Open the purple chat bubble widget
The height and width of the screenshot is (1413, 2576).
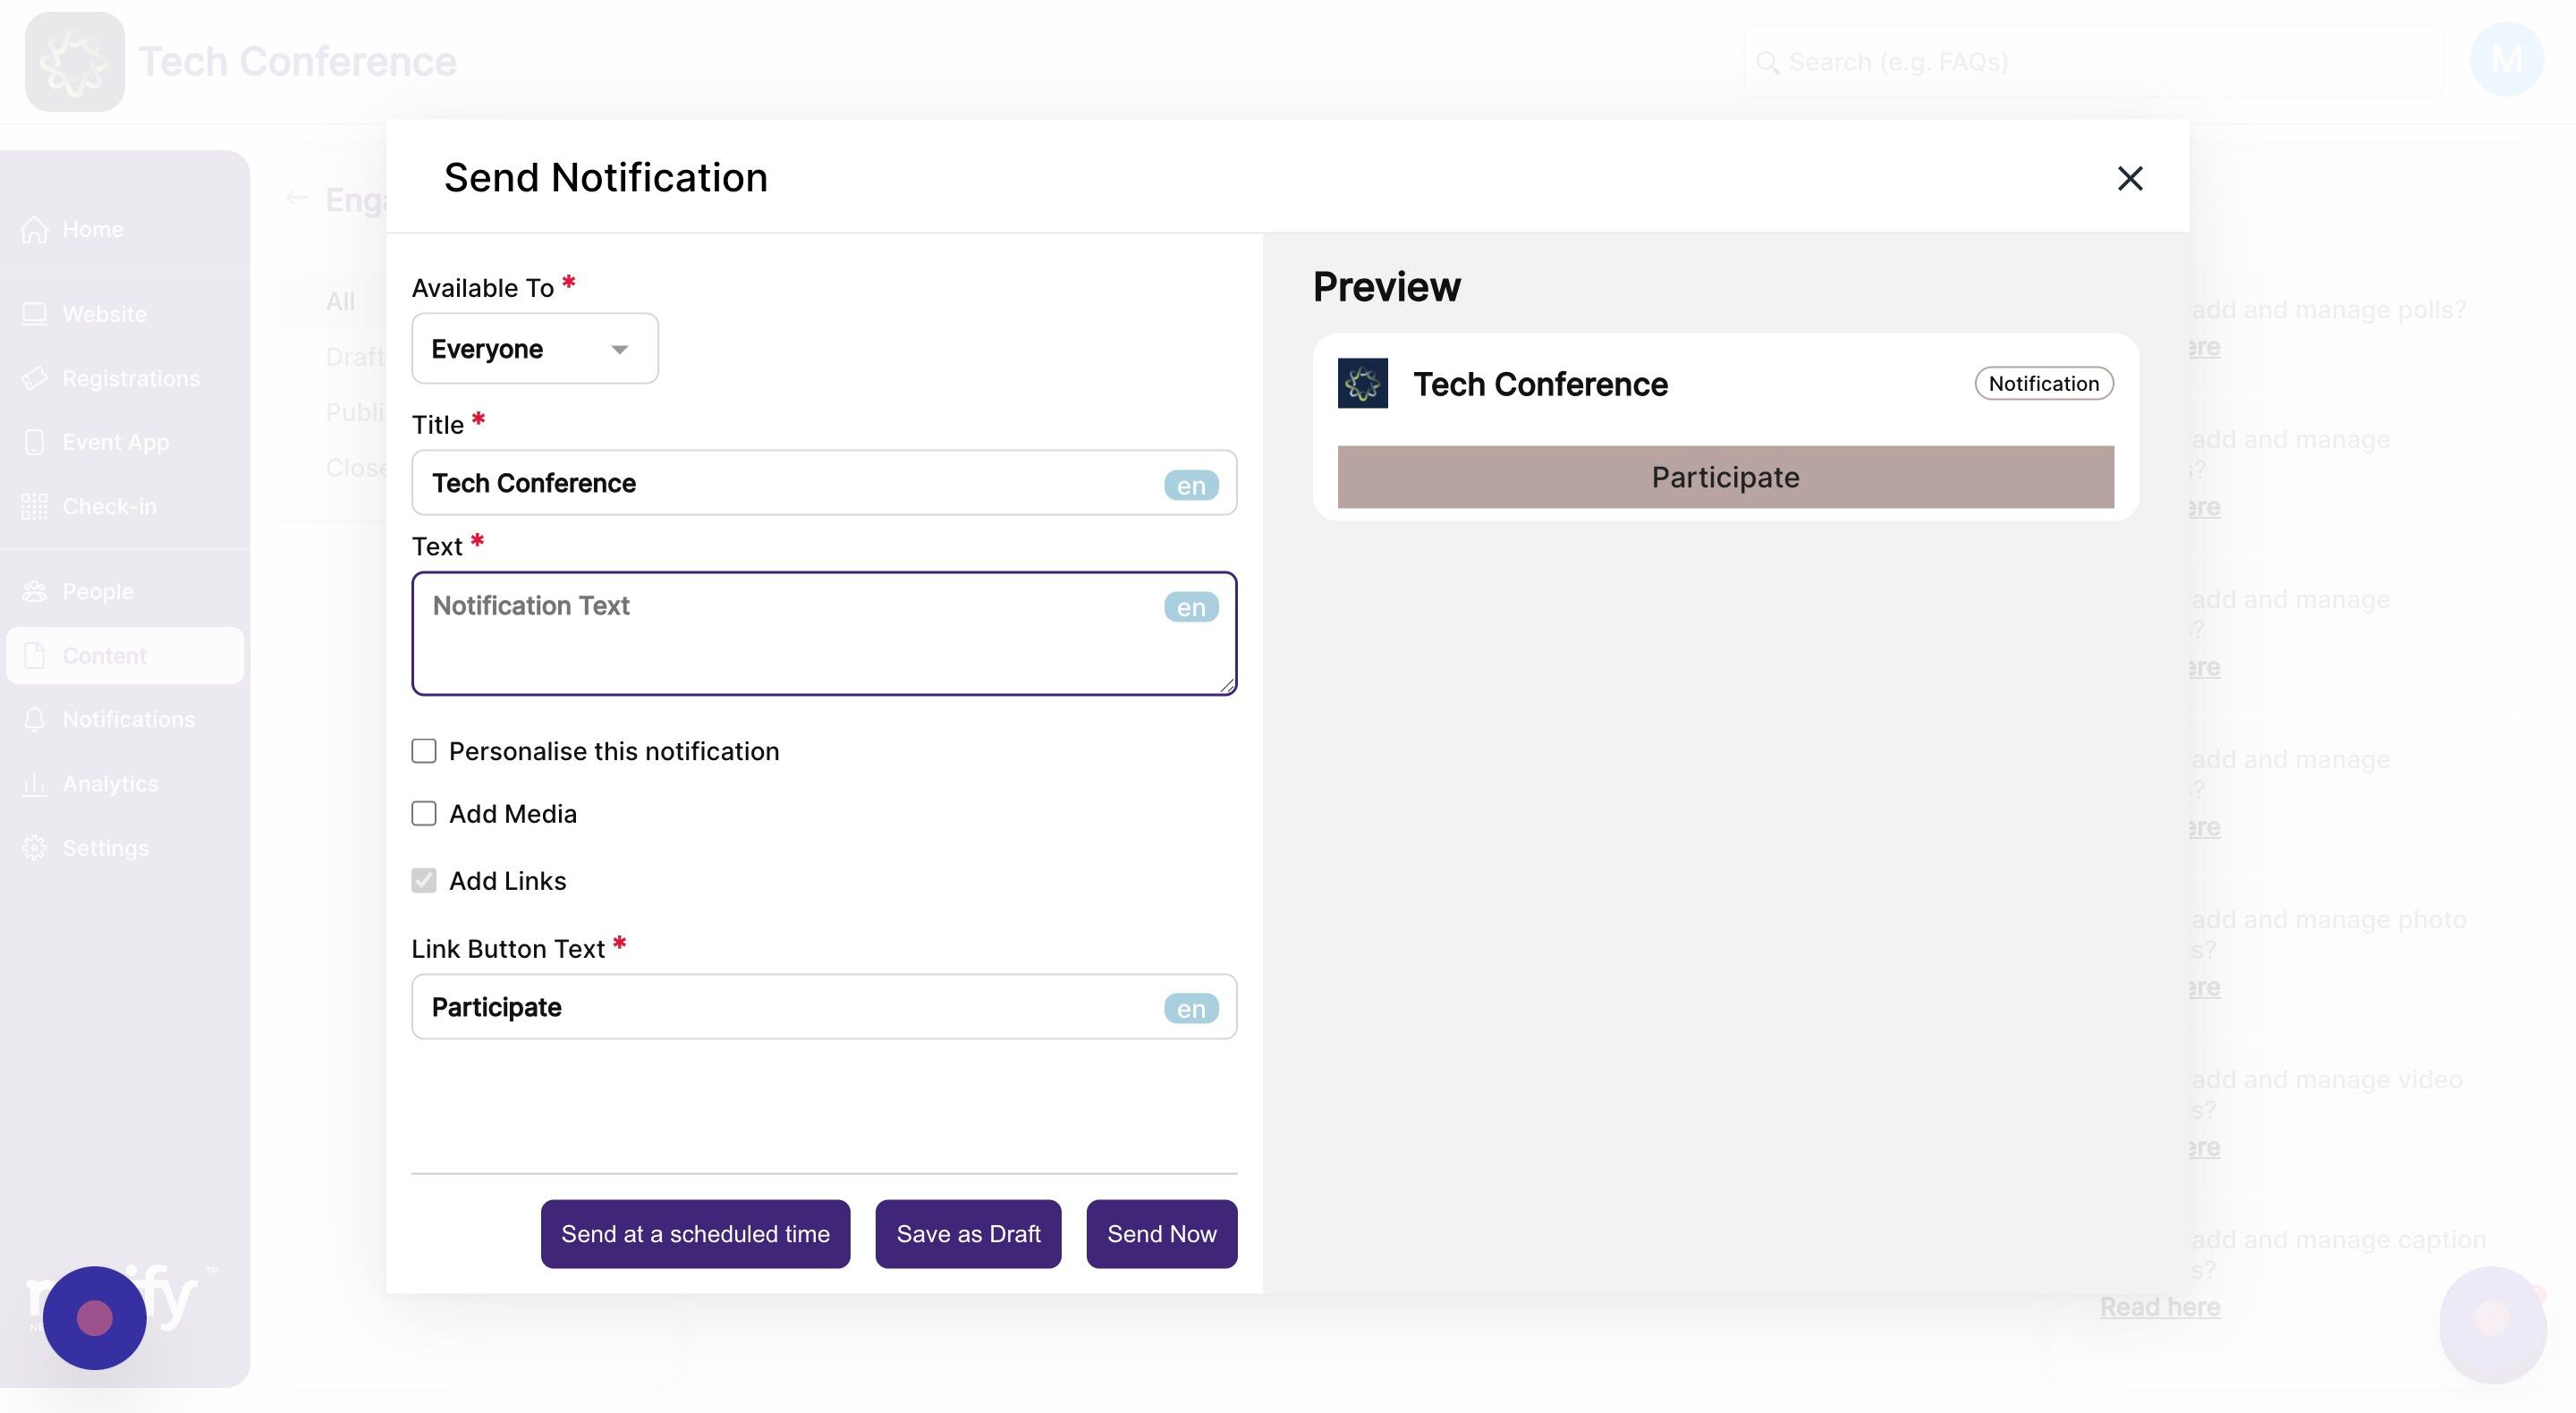[x=95, y=1317]
